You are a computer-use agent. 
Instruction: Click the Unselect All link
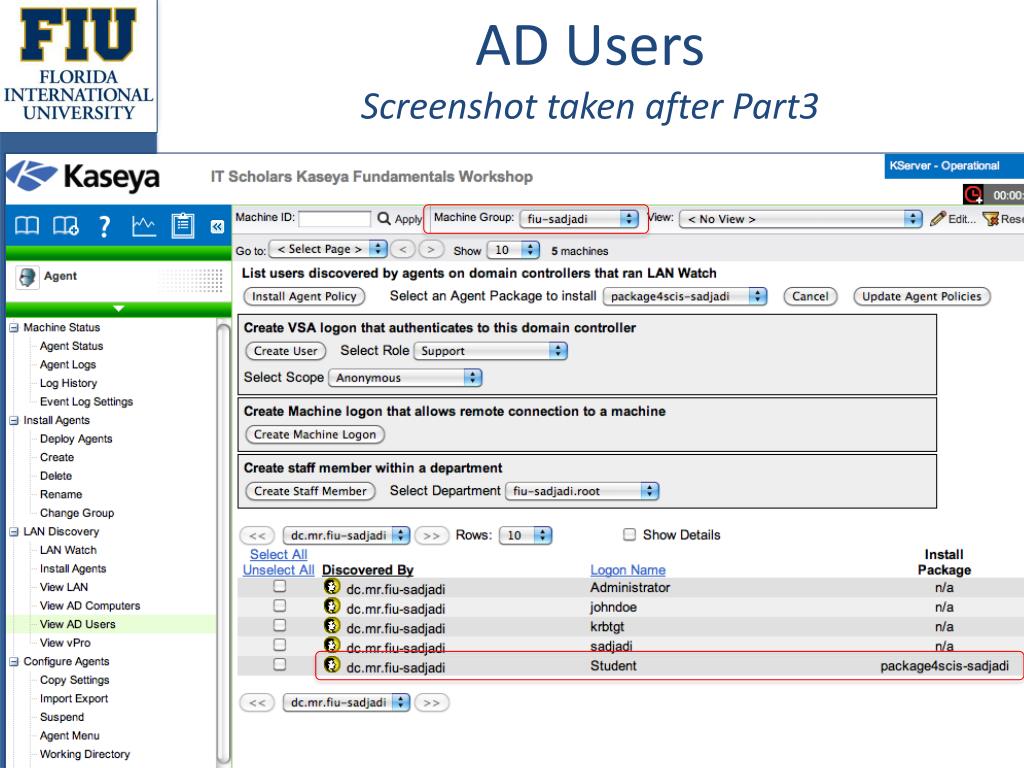pos(278,570)
